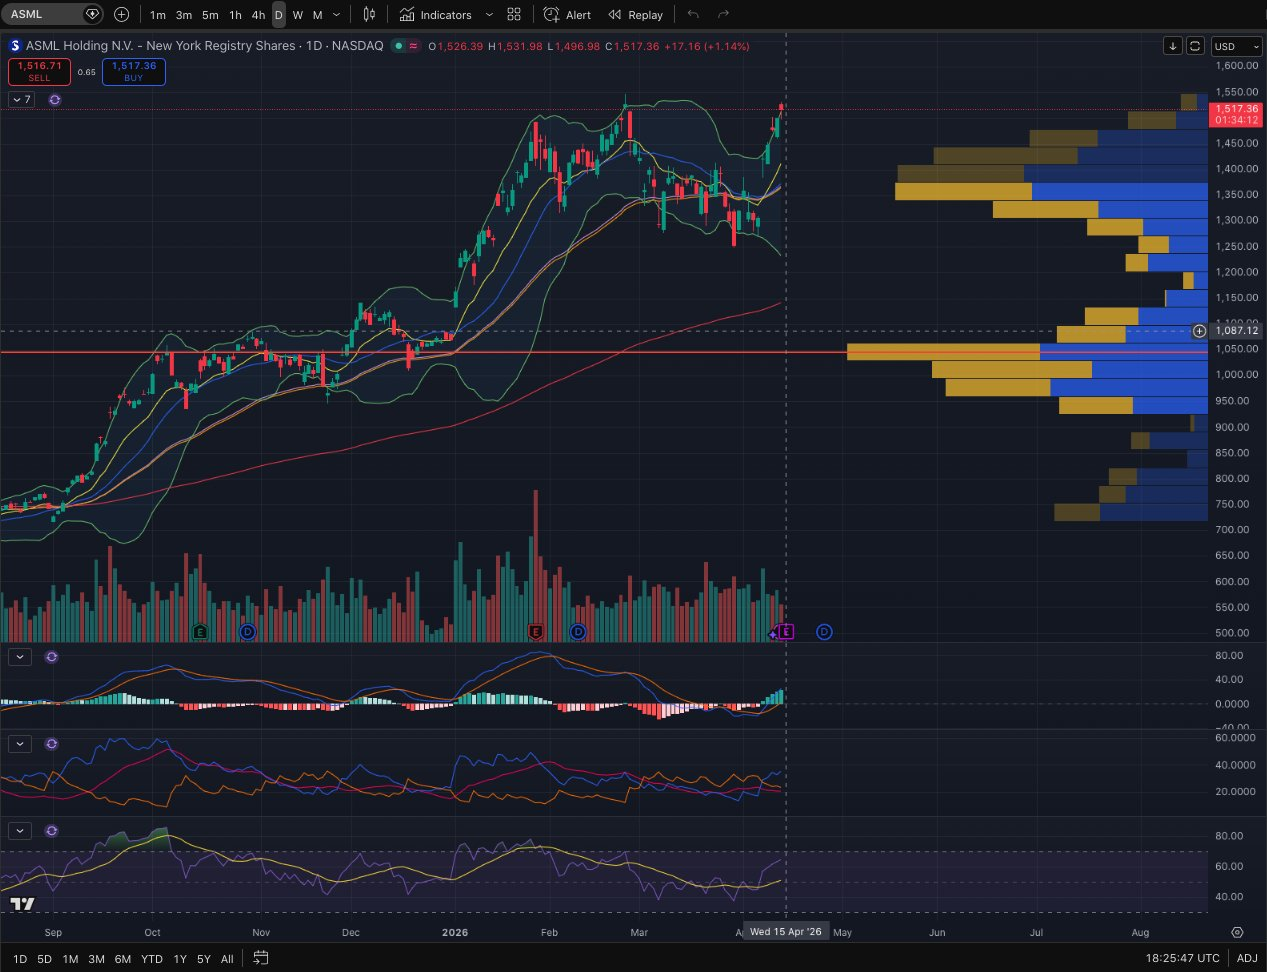Click the scroll-to-latest down arrow button
The image size is (1267, 972).
[1173, 46]
